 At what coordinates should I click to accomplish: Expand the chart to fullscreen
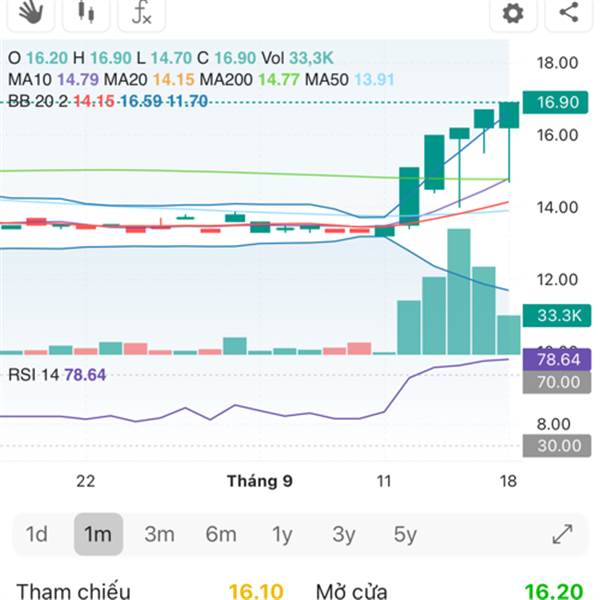pos(563,534)
